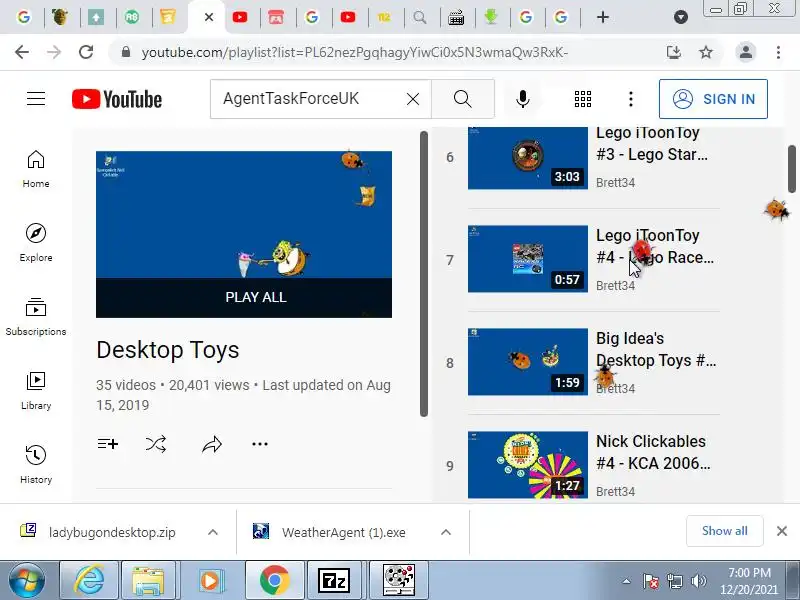This screenshot has width=800, height=600.
Task: Bookmark this page with the star
Action: pos(706,52)
